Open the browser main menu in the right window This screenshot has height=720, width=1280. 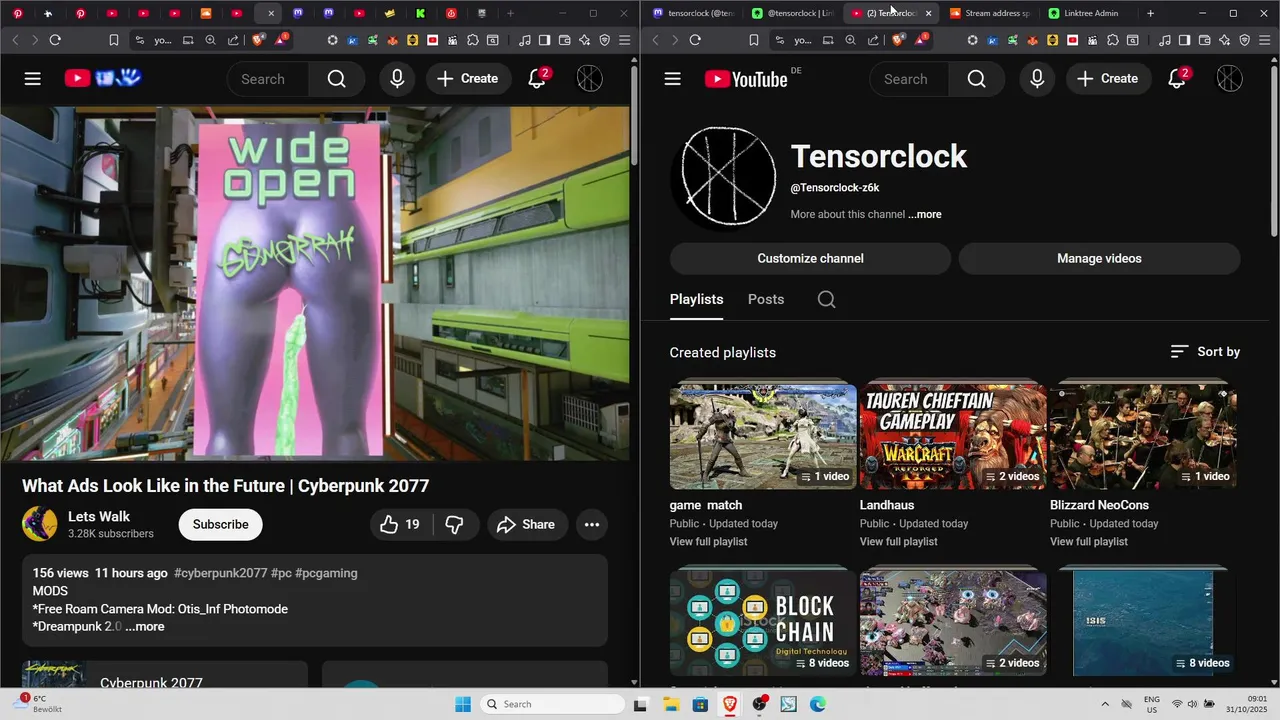coord(1264,40)
